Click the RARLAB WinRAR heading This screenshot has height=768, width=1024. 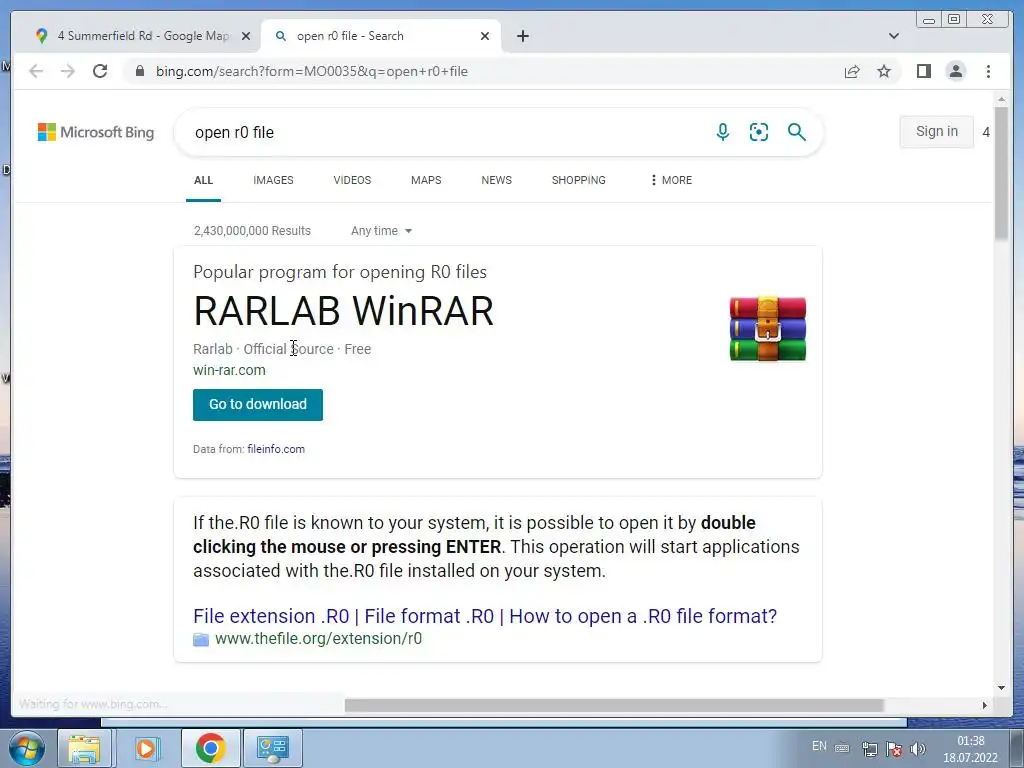(344, 311)
